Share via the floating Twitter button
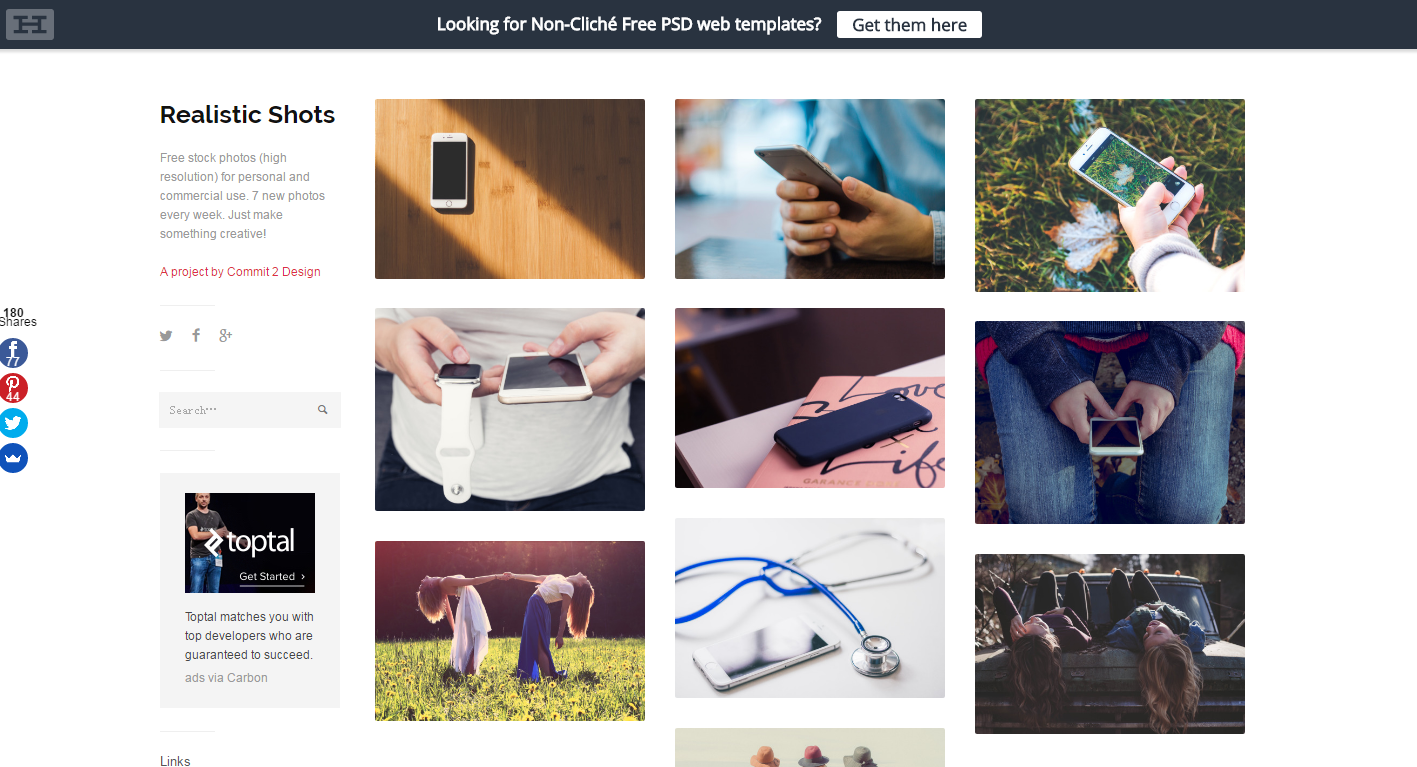The height and width of the screenshot is (767, 1417). 13,423
